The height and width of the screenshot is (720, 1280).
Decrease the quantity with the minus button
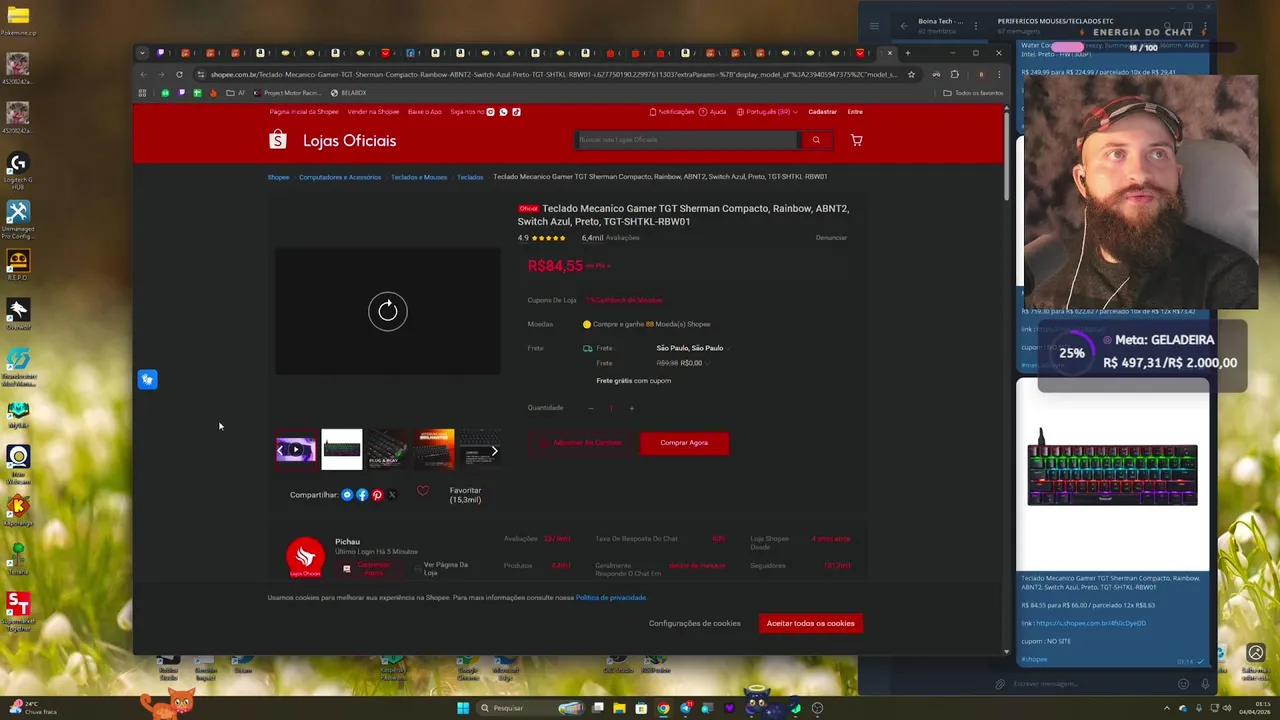point(590,408)
